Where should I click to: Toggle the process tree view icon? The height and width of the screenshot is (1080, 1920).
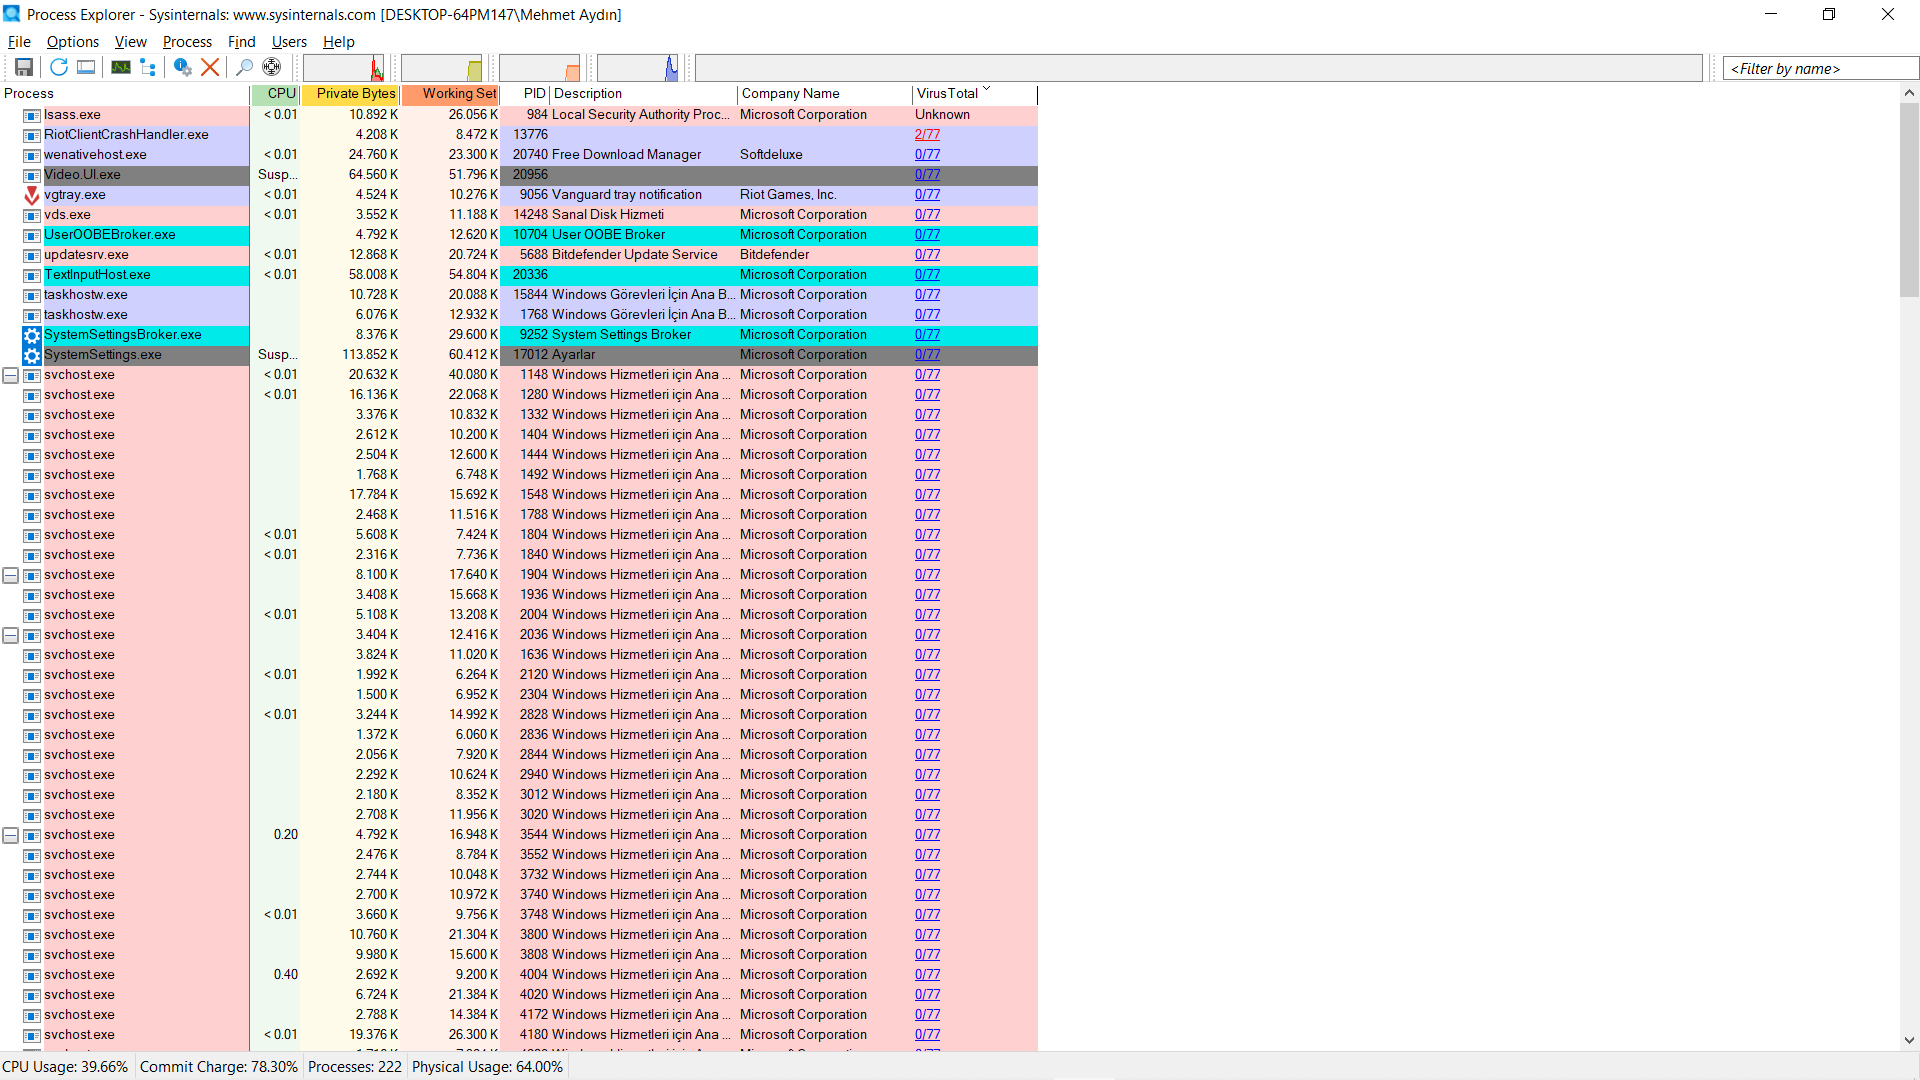[x=148, y=67]
